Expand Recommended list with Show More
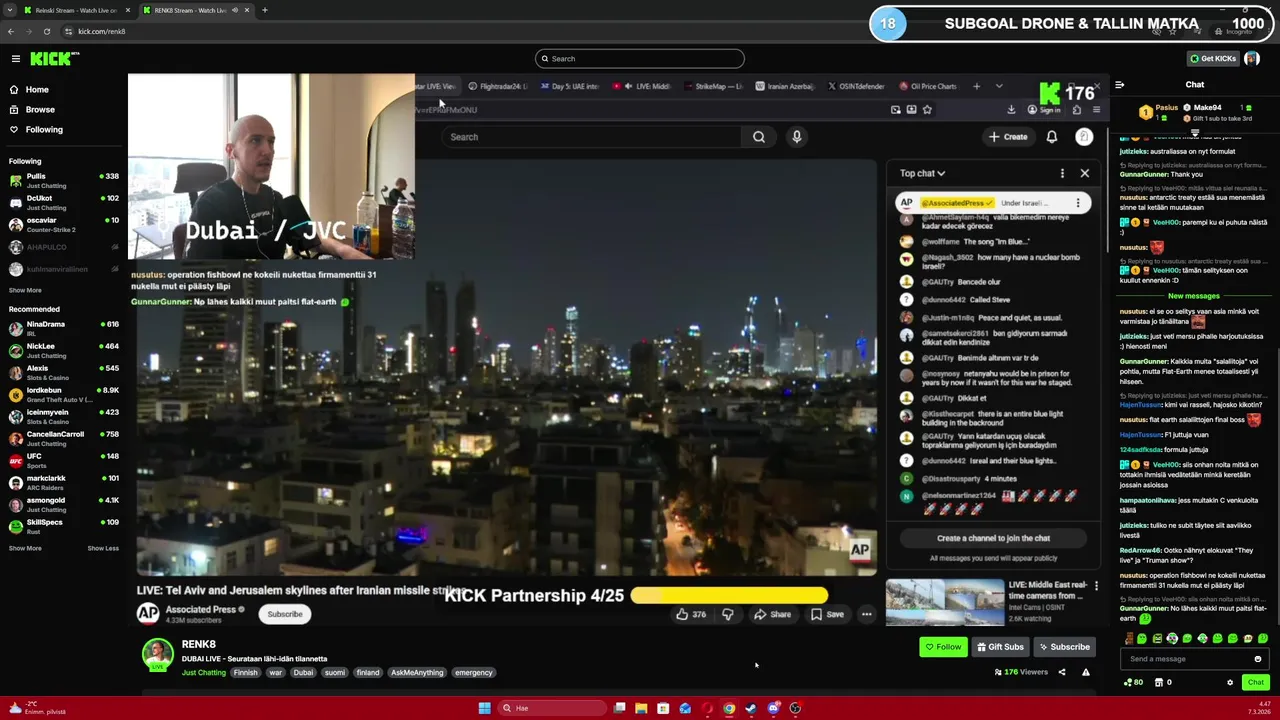 point(25,548)
